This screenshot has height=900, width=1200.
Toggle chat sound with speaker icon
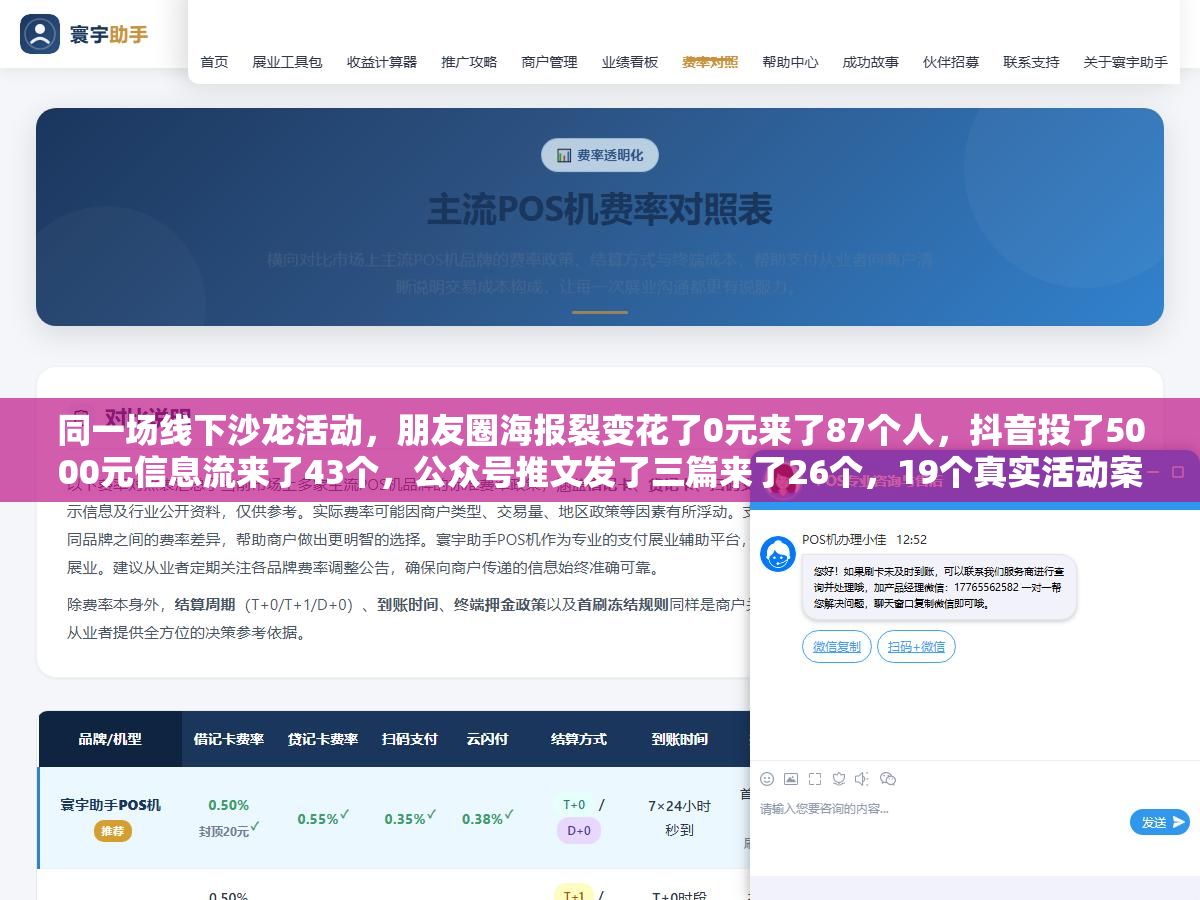click(x=863, y=778)
